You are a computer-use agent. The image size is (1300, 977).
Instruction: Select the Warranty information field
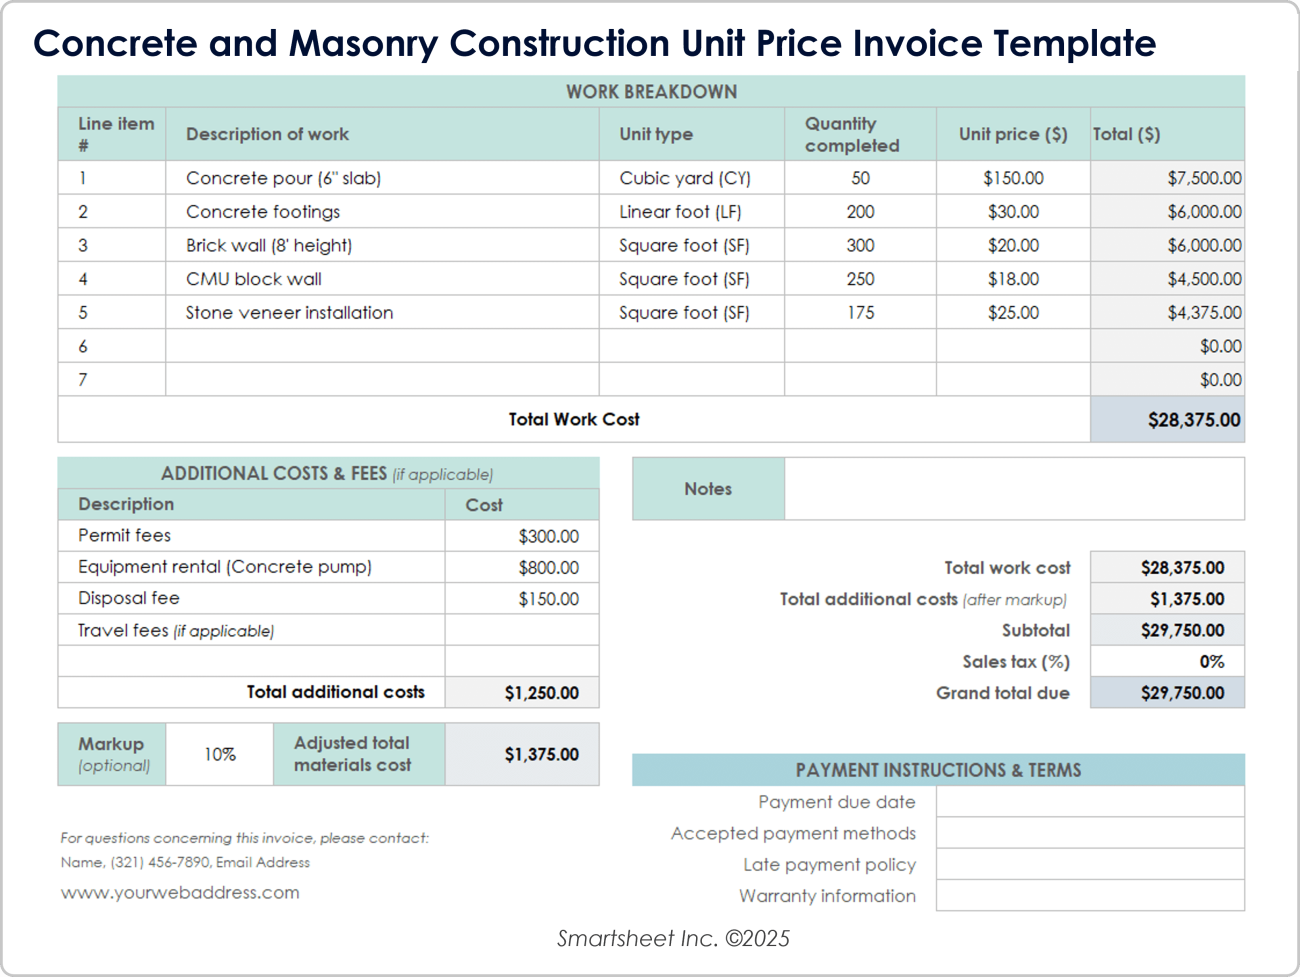1090,895
